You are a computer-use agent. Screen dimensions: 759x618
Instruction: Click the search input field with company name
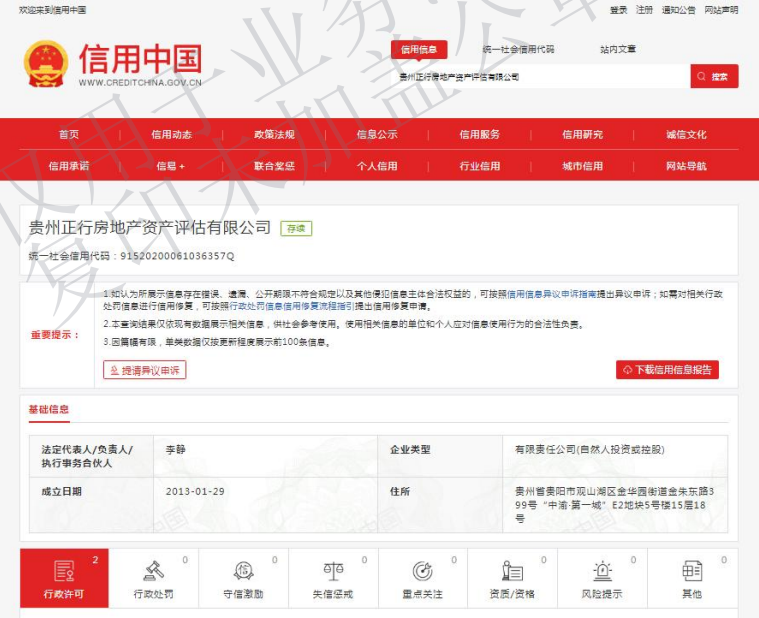point(540,76)
